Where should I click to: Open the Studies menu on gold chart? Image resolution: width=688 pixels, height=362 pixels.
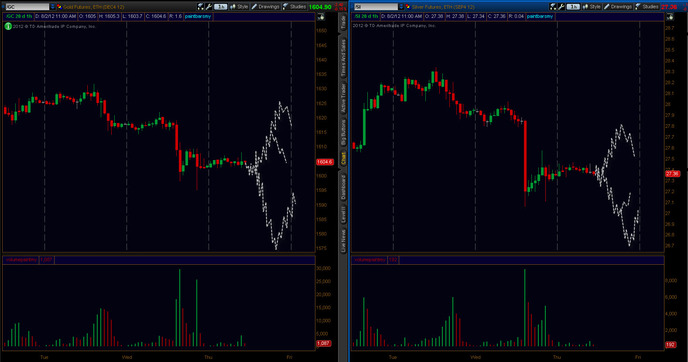[294, 7]
